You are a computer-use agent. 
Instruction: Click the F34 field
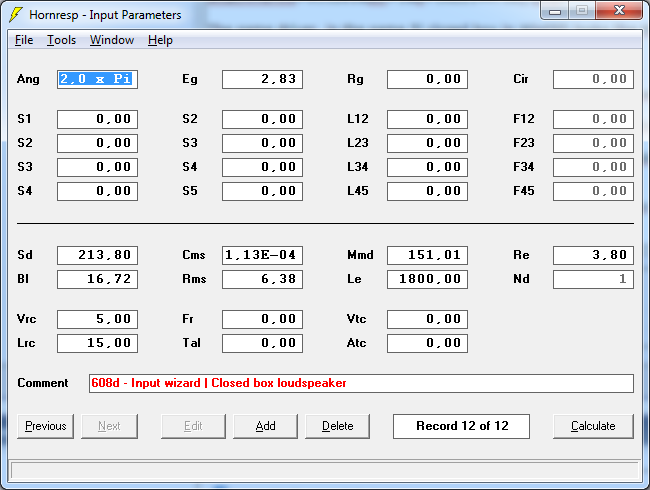pos(593,167)
